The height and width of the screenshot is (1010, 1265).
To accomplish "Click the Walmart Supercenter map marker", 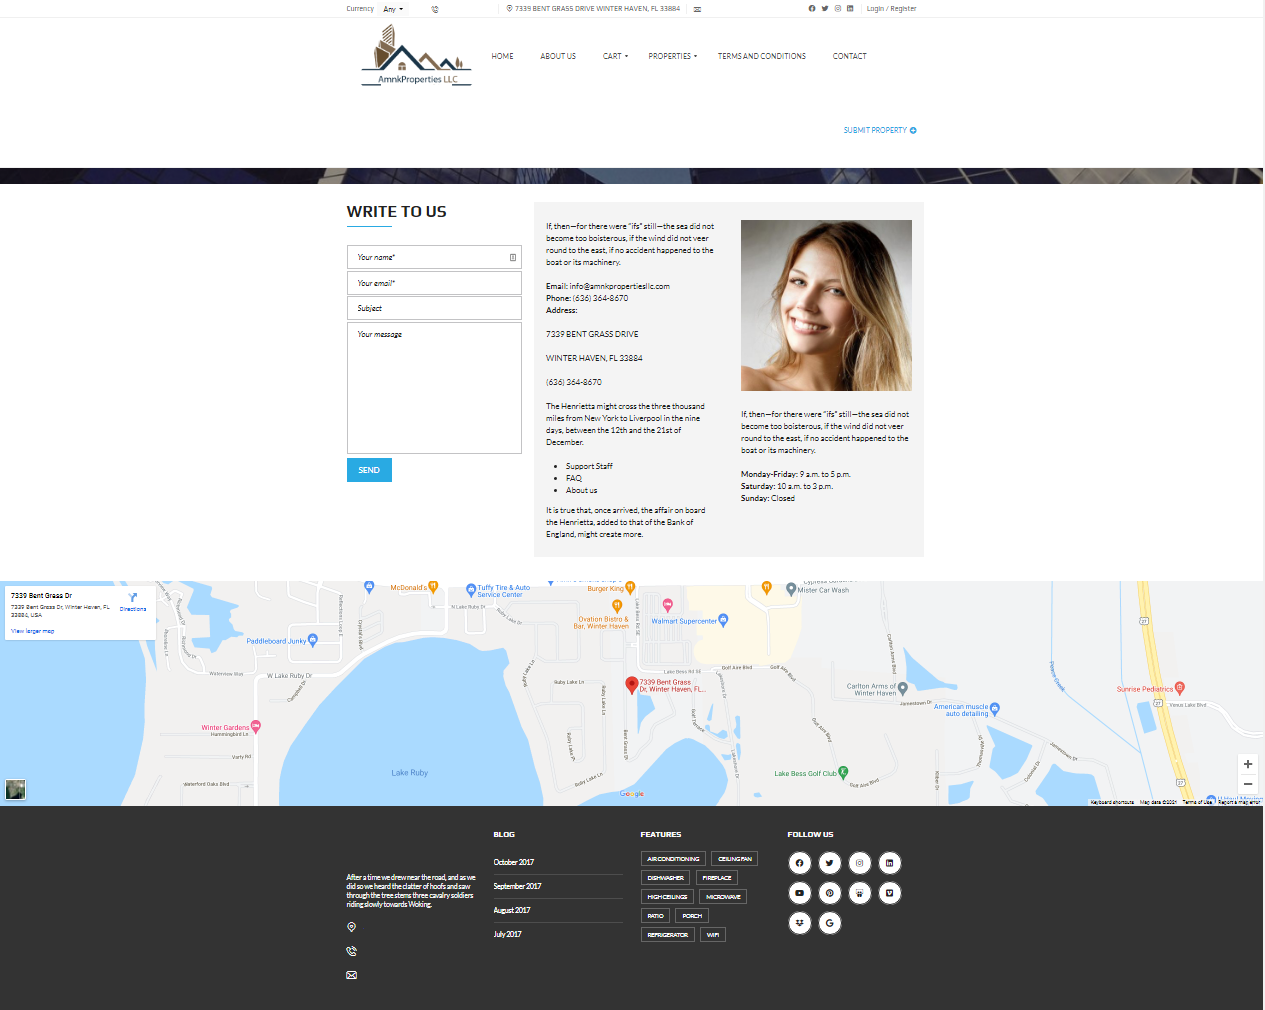I will tap(723, 621).
